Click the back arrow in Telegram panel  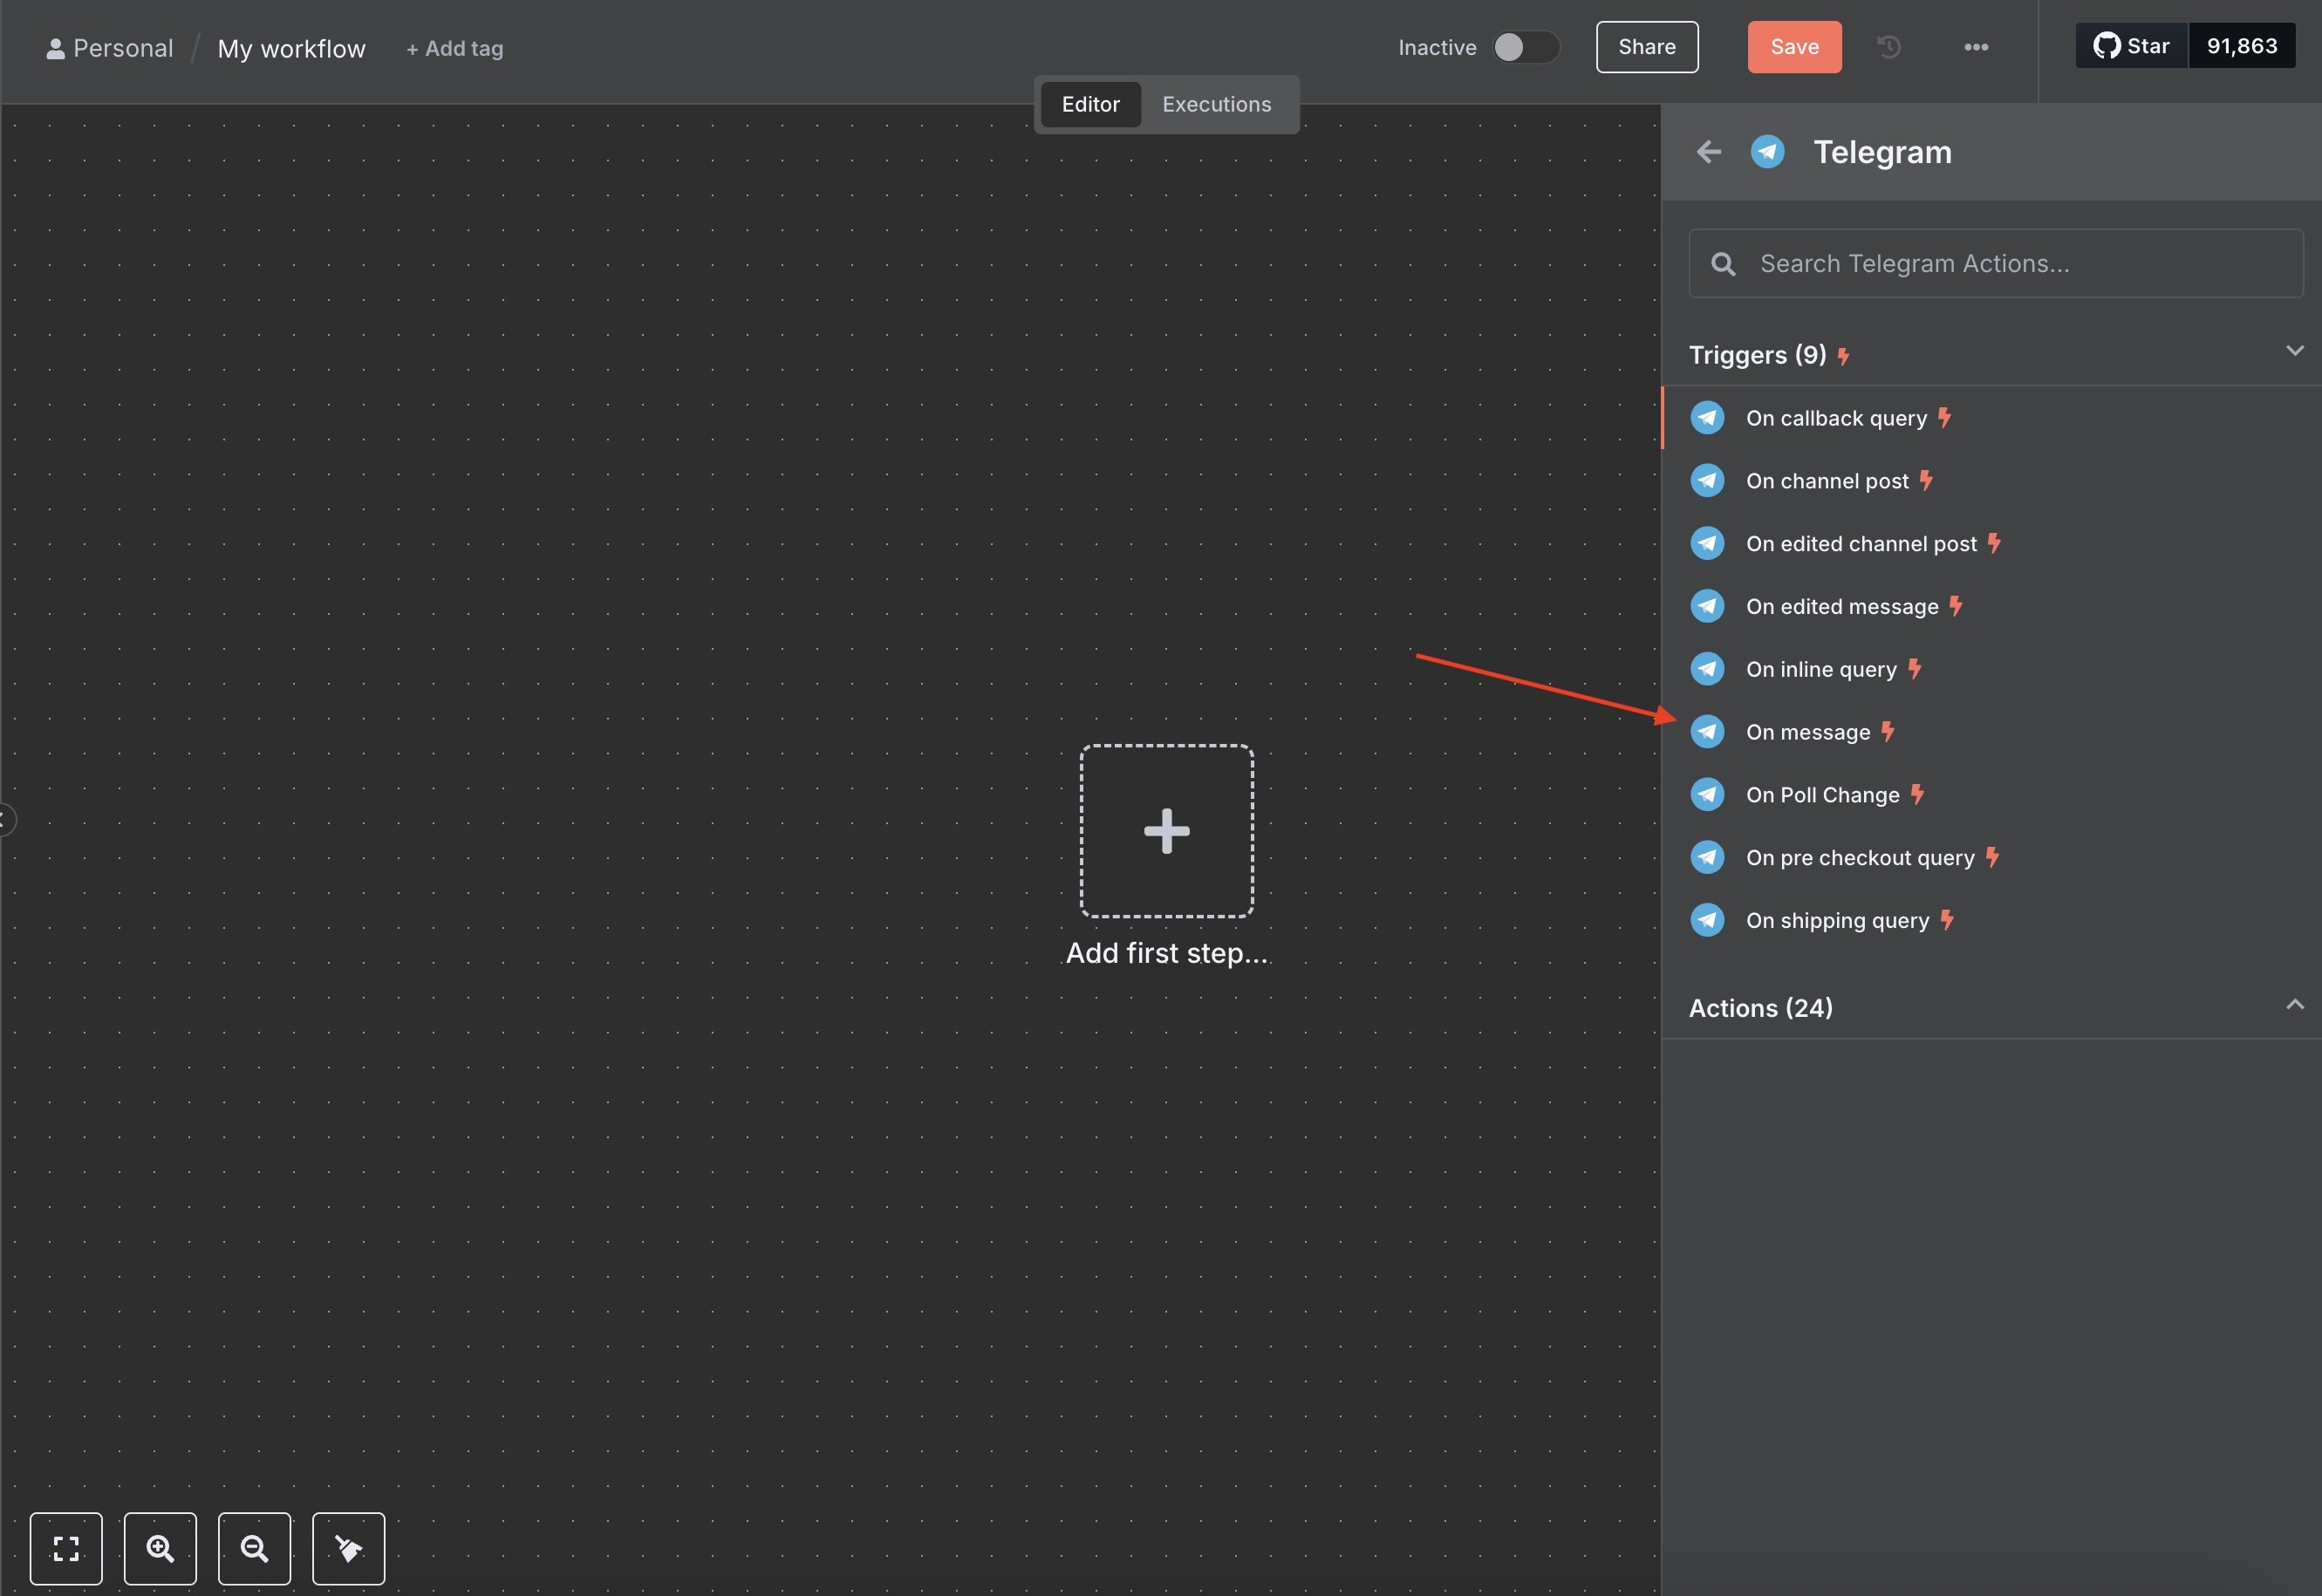point(1708,152)
